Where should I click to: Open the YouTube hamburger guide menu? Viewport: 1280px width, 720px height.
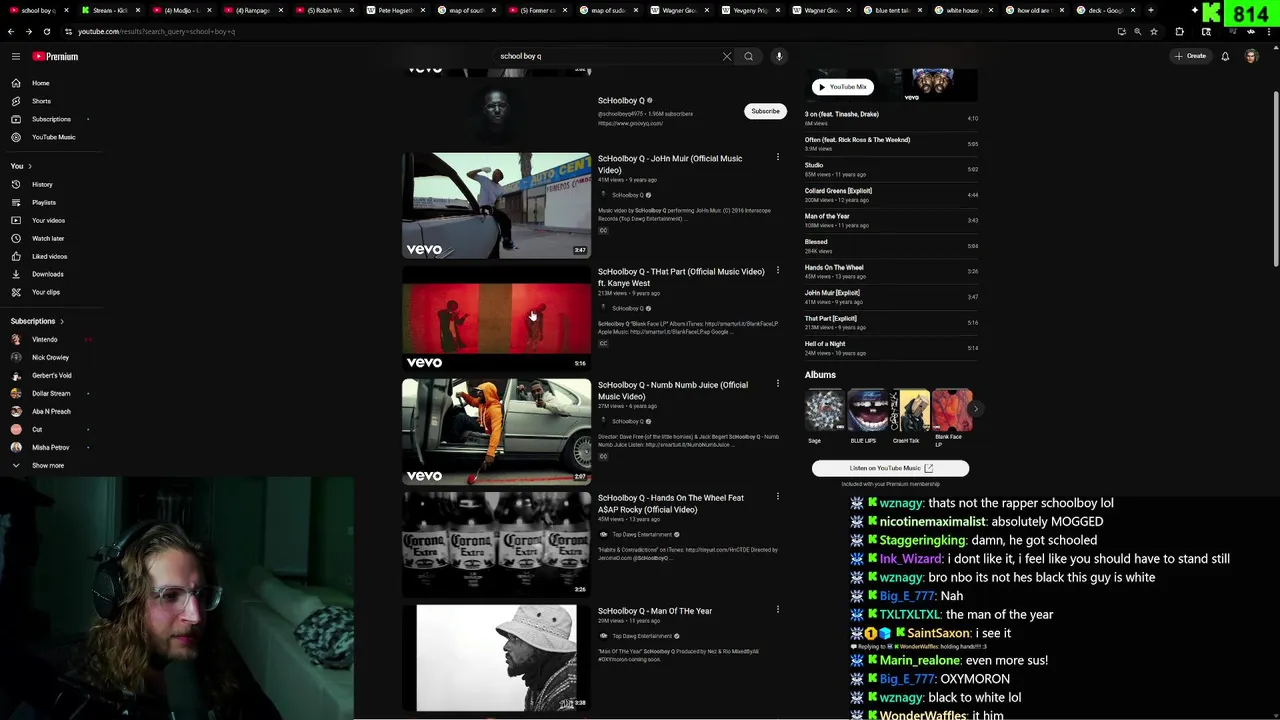16,56
